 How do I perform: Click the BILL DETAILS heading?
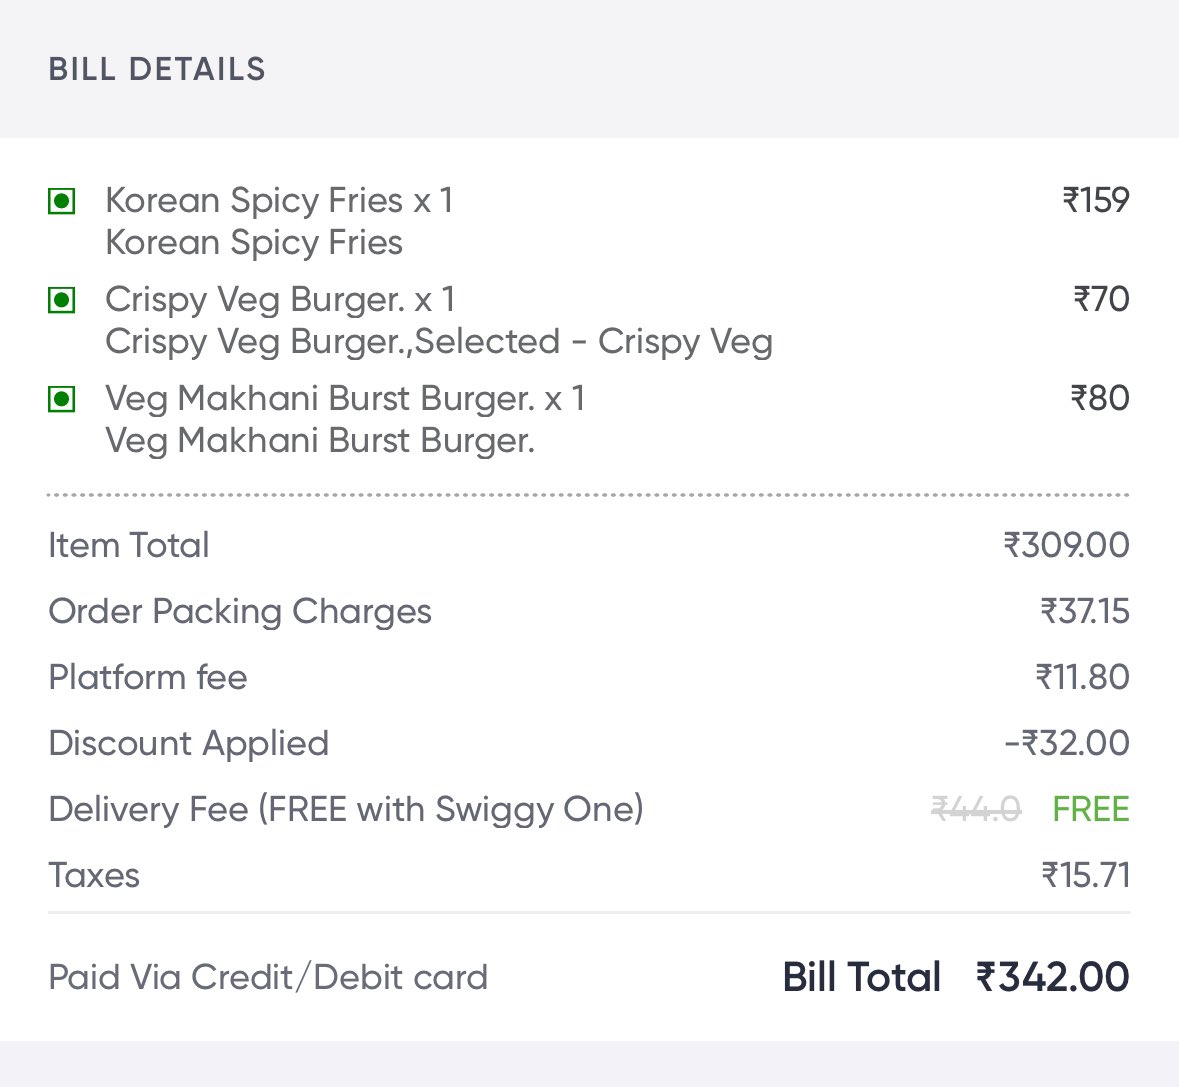157,69
